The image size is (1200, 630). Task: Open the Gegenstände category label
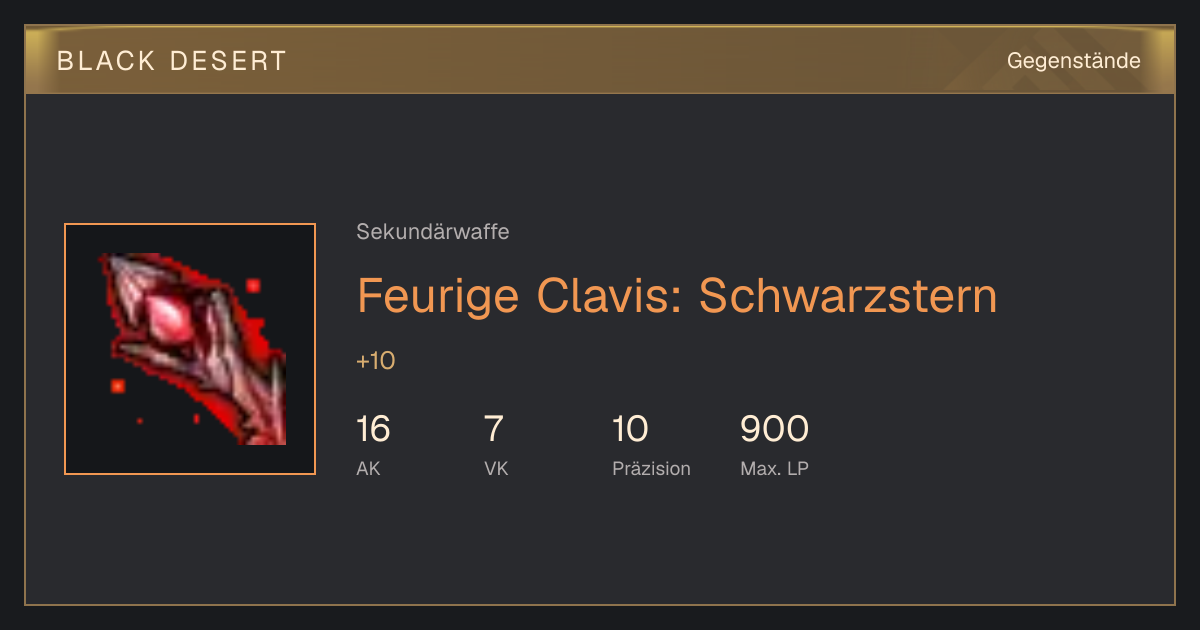(1073, 61)
